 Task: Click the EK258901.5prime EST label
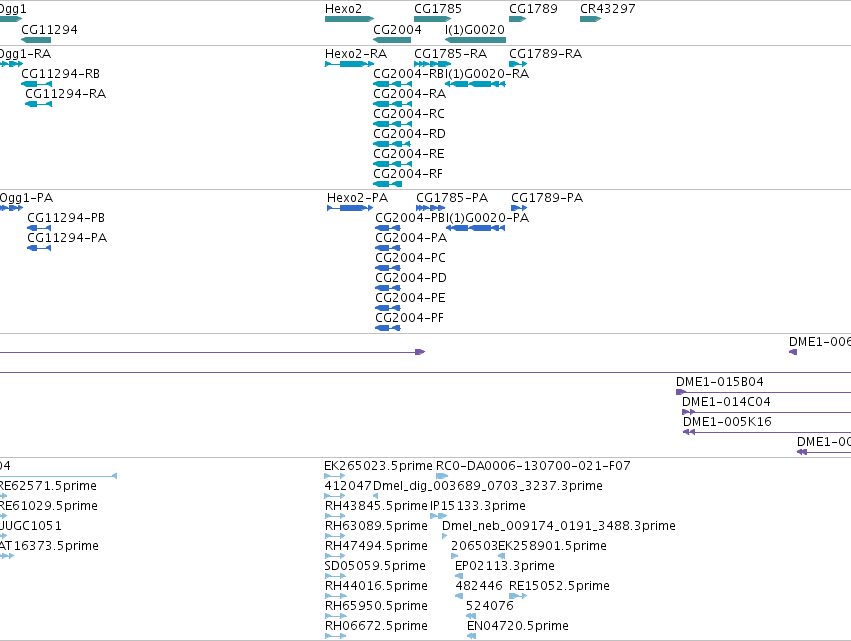pyautogui.click(x=552, y=545)
